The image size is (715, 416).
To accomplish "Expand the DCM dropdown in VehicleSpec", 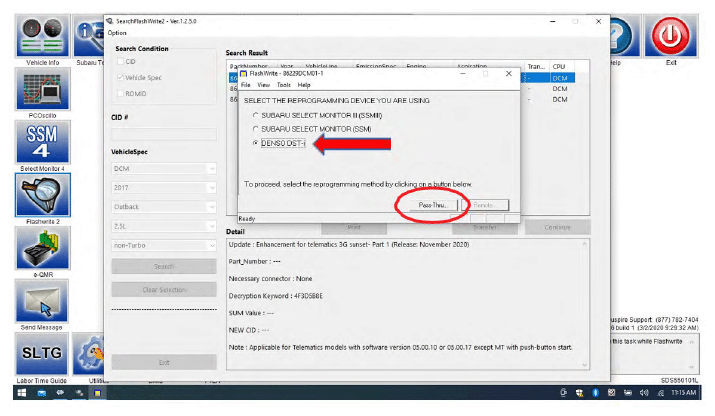I will 212,169.
